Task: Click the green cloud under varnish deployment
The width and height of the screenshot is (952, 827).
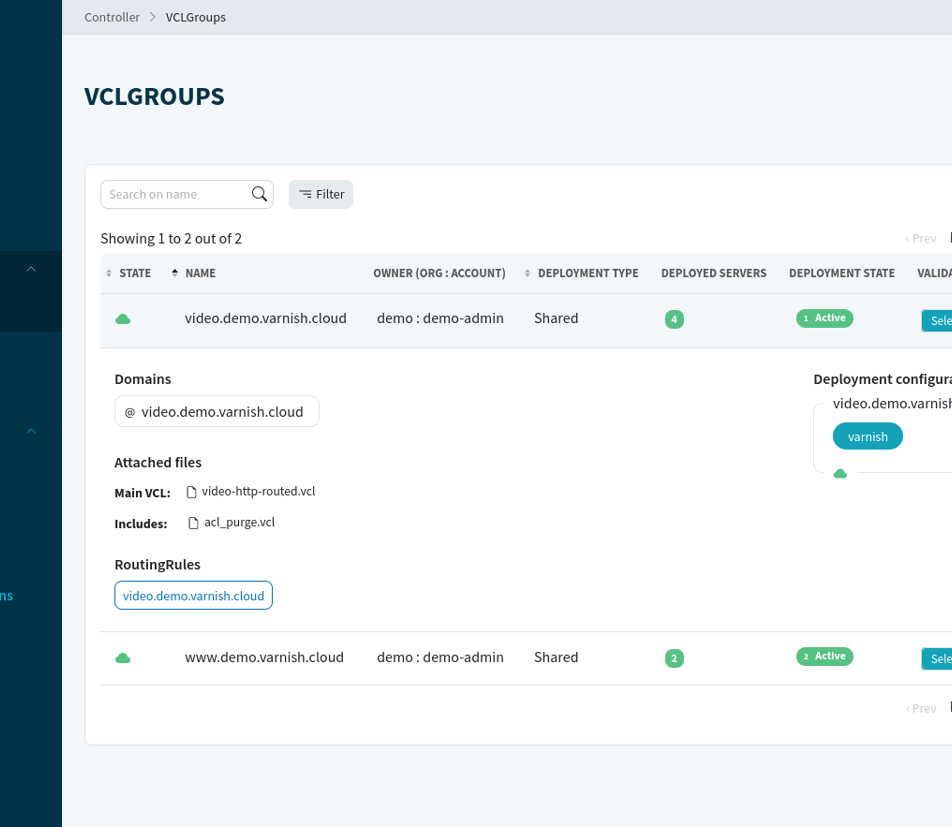Action: click(840, 474)
